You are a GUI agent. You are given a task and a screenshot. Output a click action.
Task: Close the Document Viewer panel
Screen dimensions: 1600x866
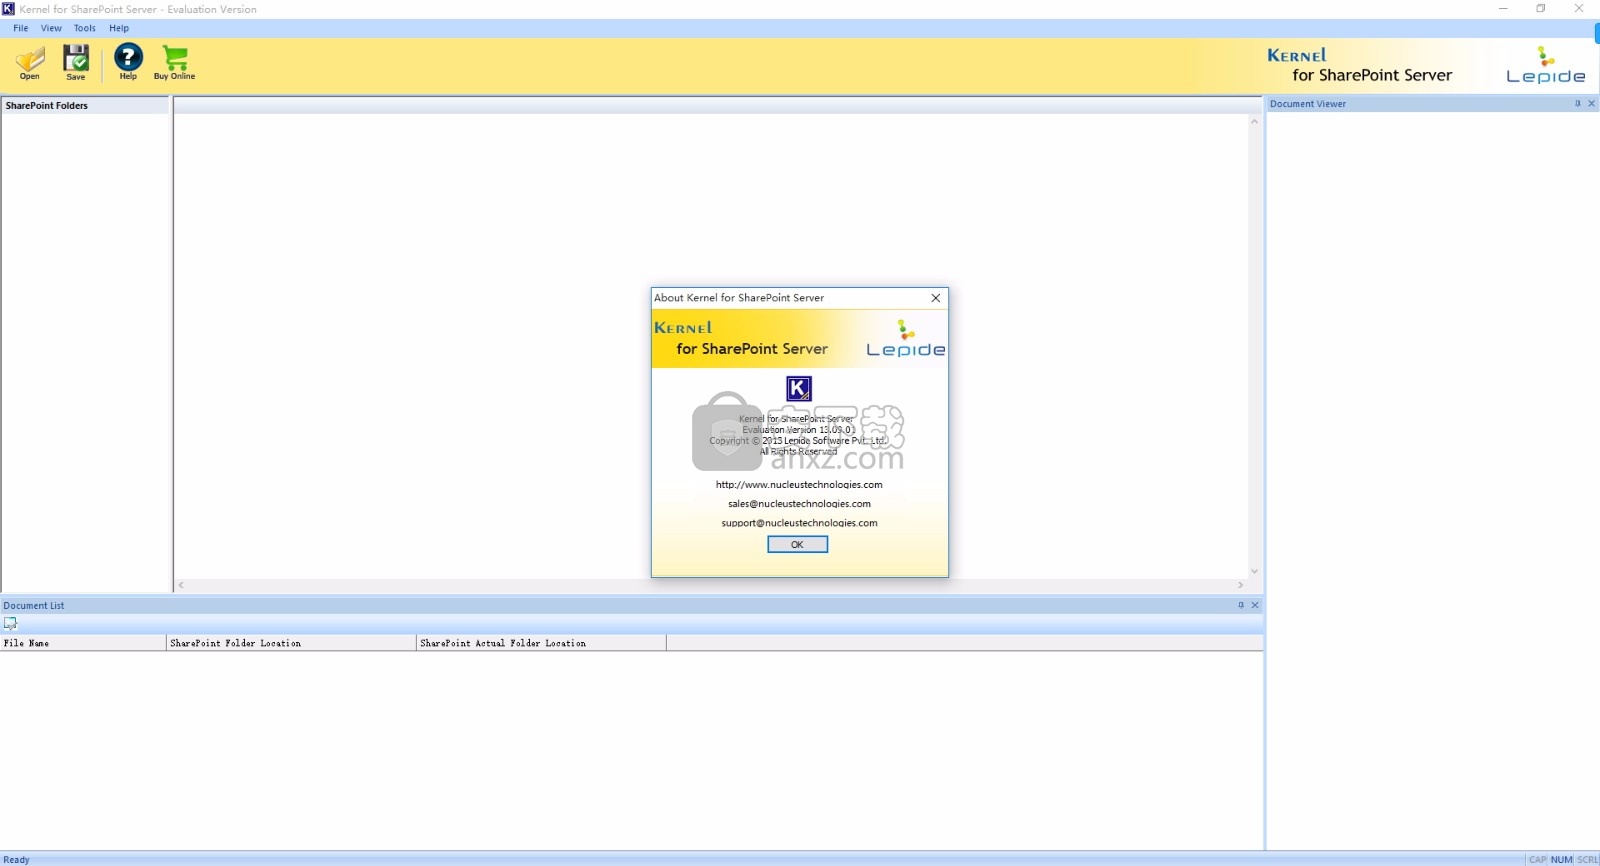[x=1592, y=104]
